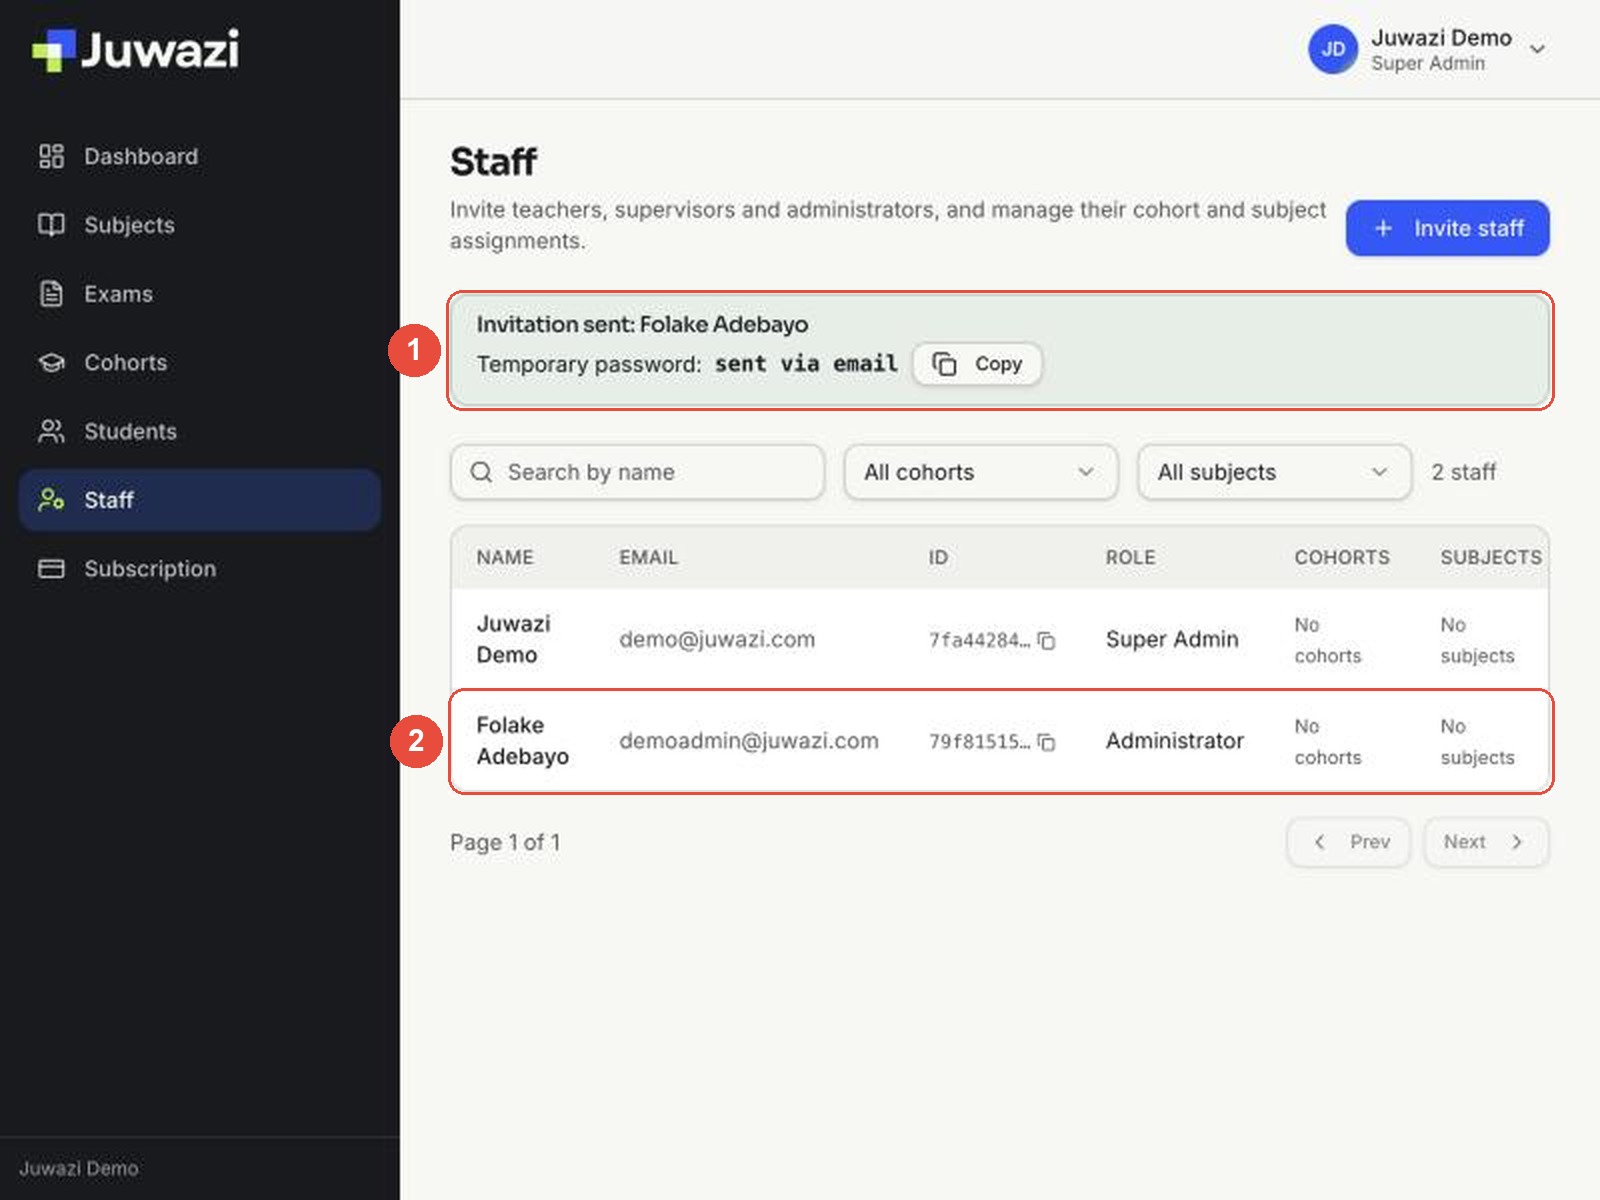The width and height of the screenshot is (1600, 1200).
Task: Click the Juwazi Demo name cell in table
Action: pyautogui.click(x=514, y=639)
